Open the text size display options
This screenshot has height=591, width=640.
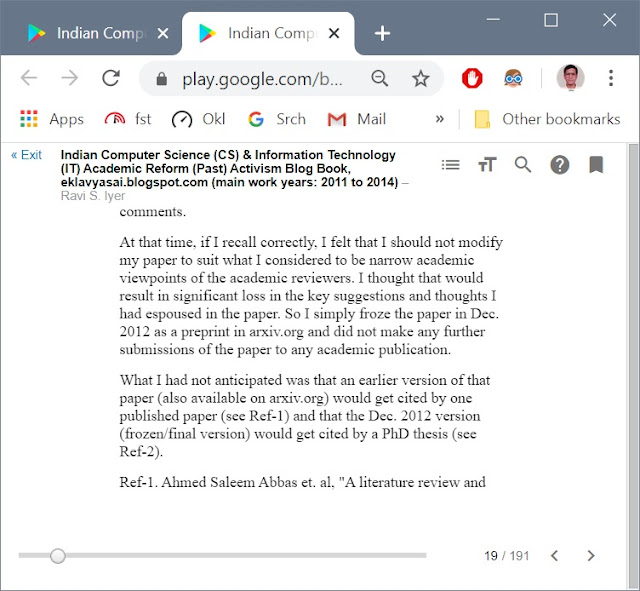[x=487, y=165]
